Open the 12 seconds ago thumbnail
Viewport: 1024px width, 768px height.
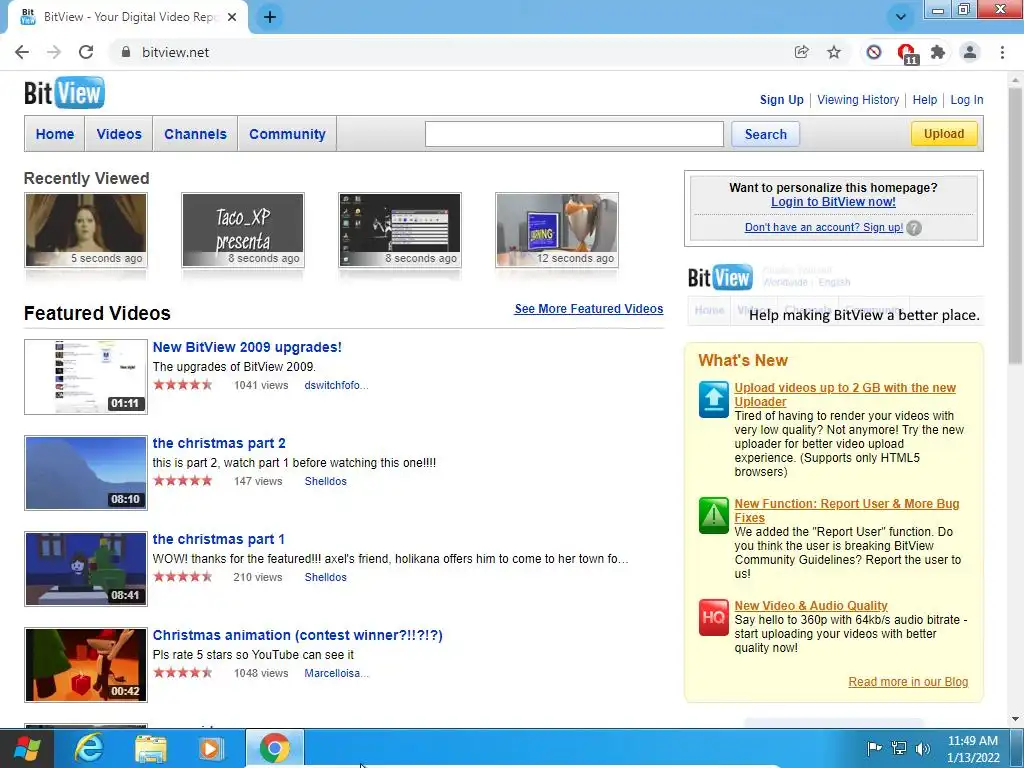click(557, 230)
